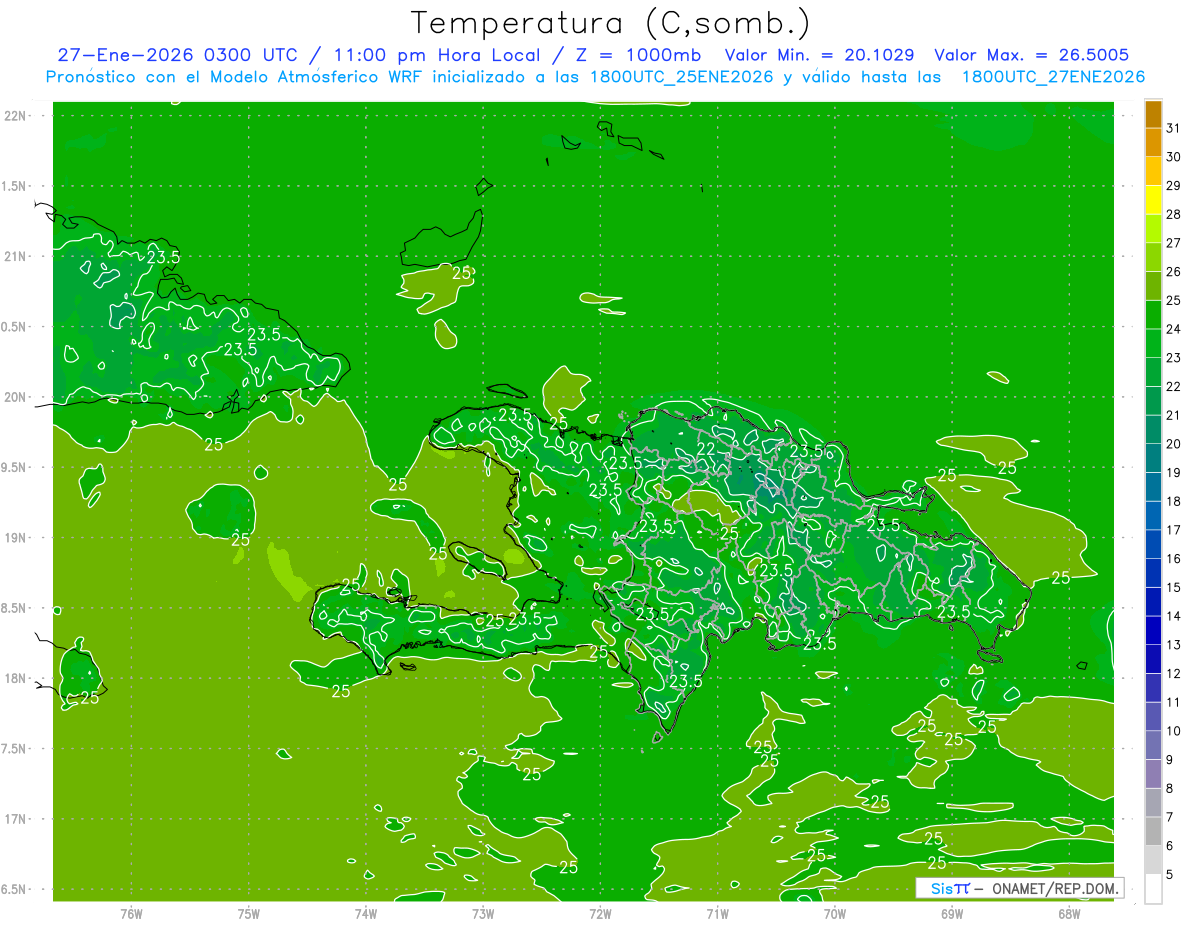Click the '19N' latitude axis label
The width and height of the screenshot is (1200, 927).
tap(16, 538)
